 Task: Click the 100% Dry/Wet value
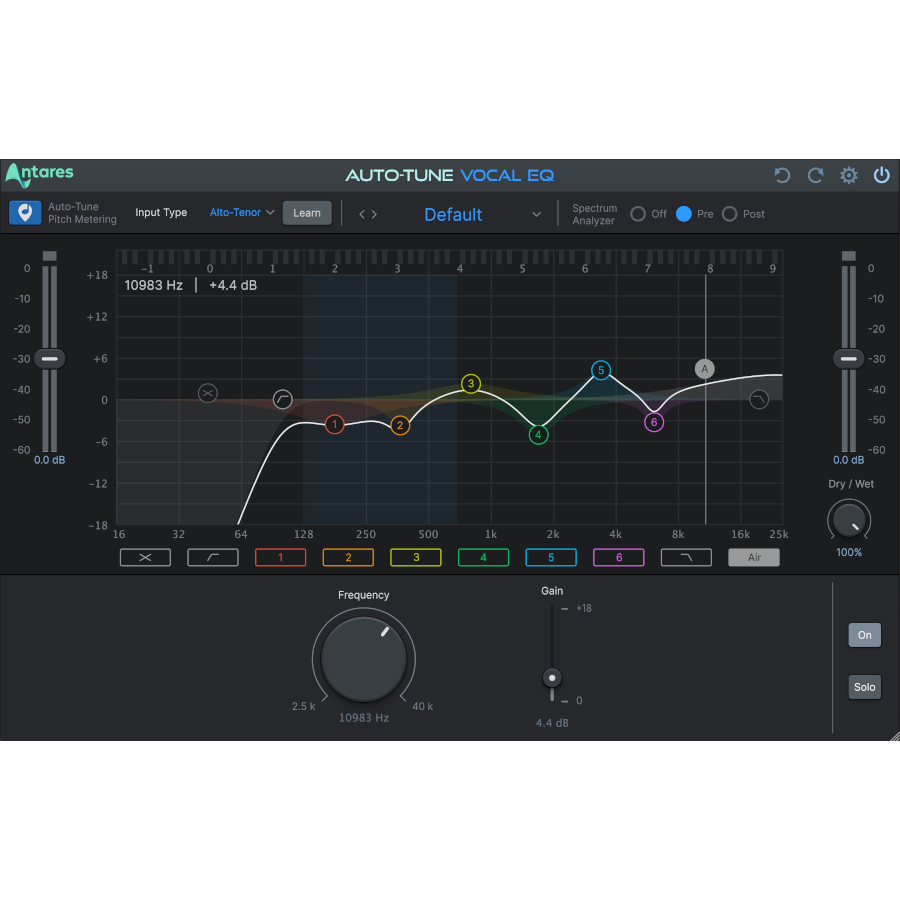[x=849, y=553]
